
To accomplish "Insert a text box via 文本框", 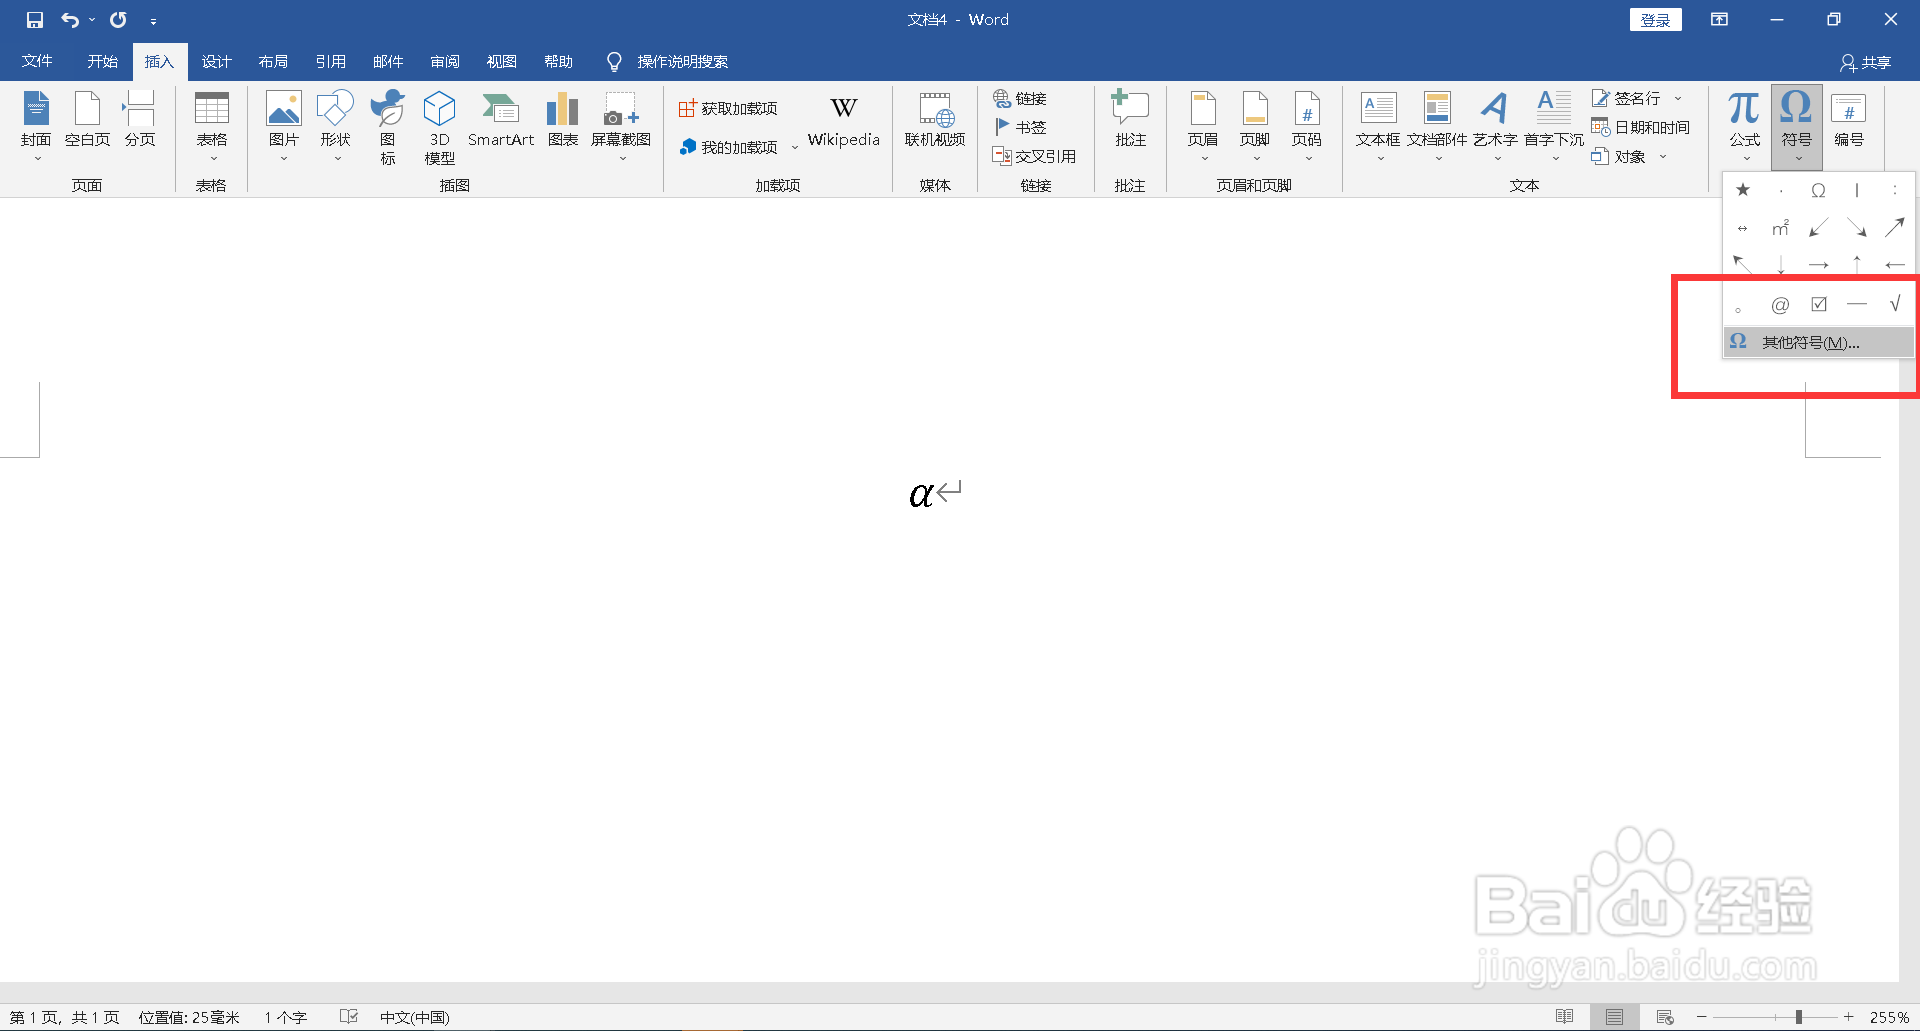I will (x=1378, y=125).
